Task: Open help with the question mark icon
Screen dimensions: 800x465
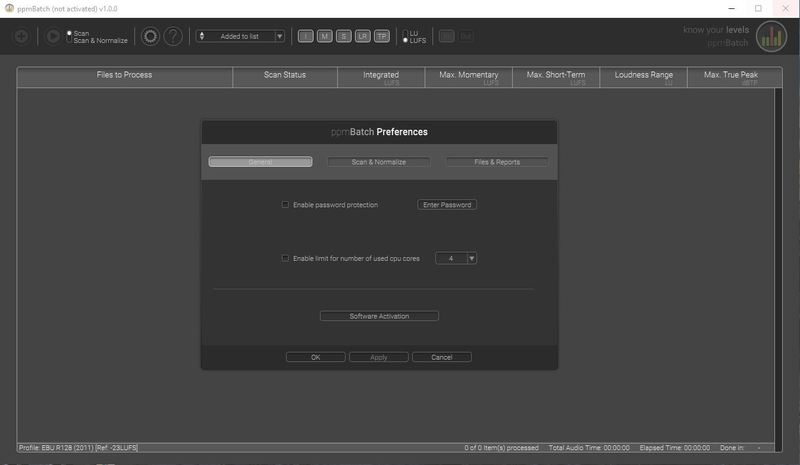Action: (x=174, y=36)
